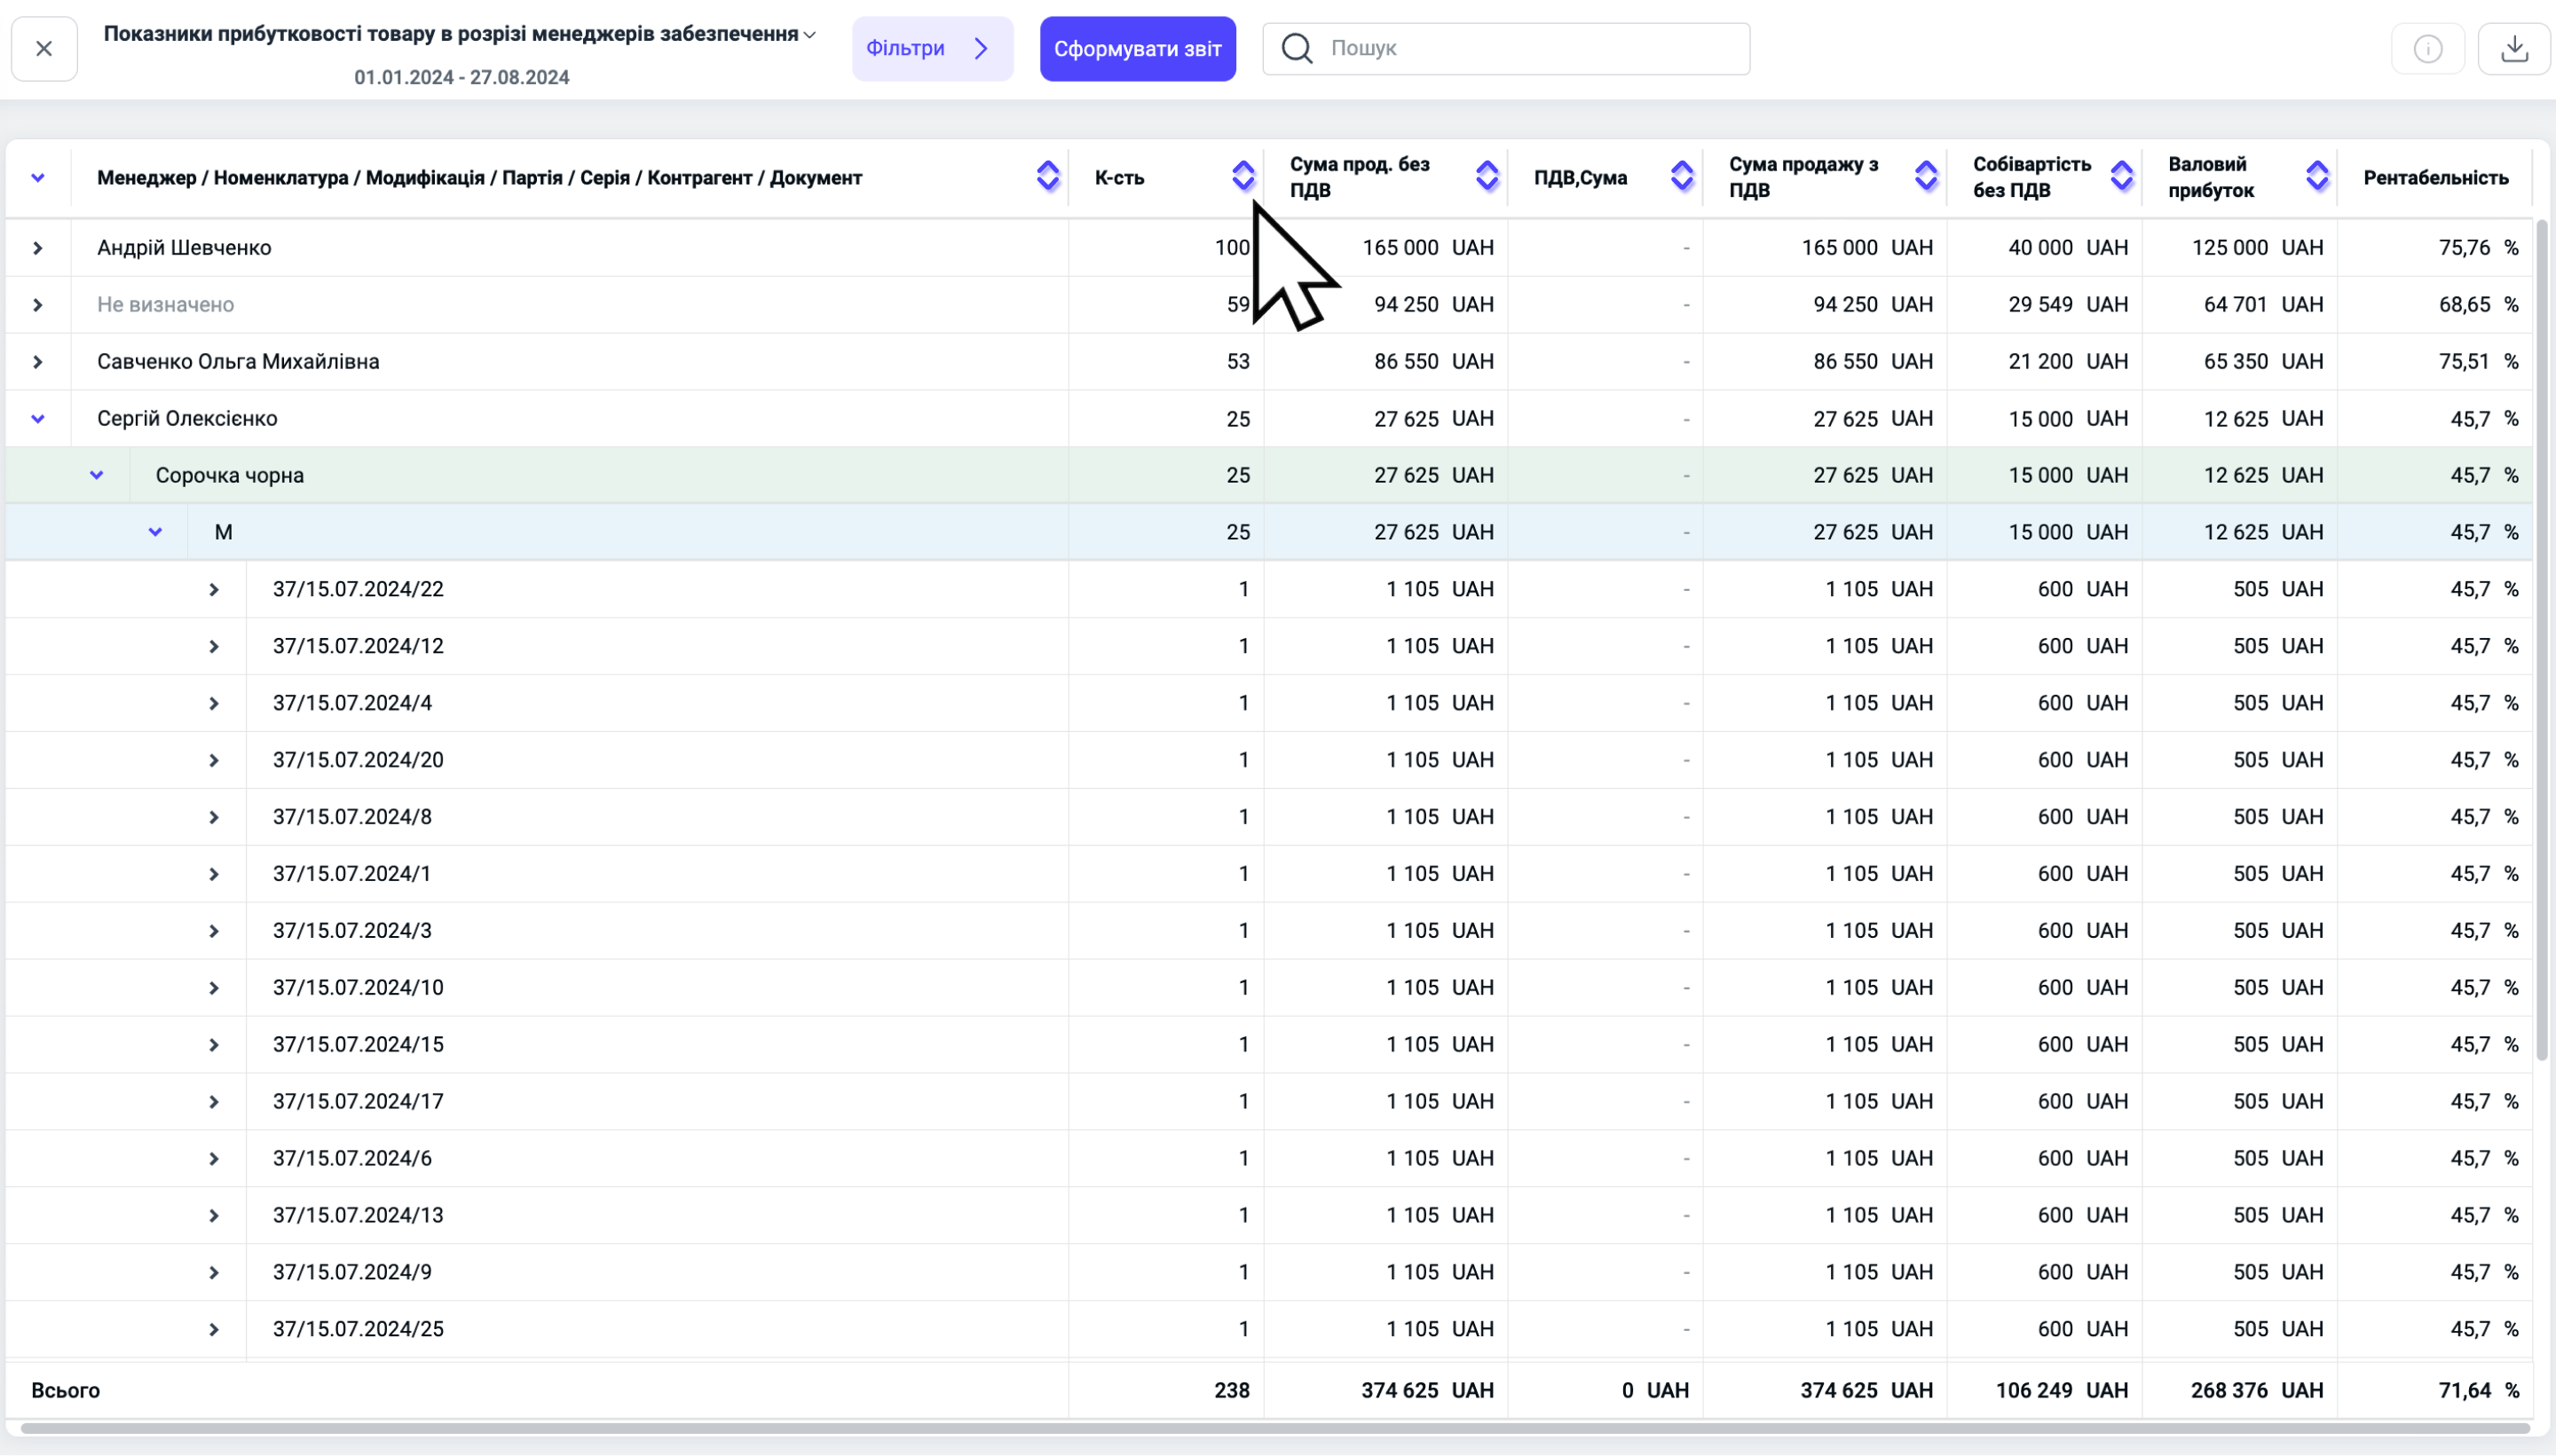Expand document 37/15.07.2024/6
The image size is (2556, 1456).
click(x=214, y=1159)
